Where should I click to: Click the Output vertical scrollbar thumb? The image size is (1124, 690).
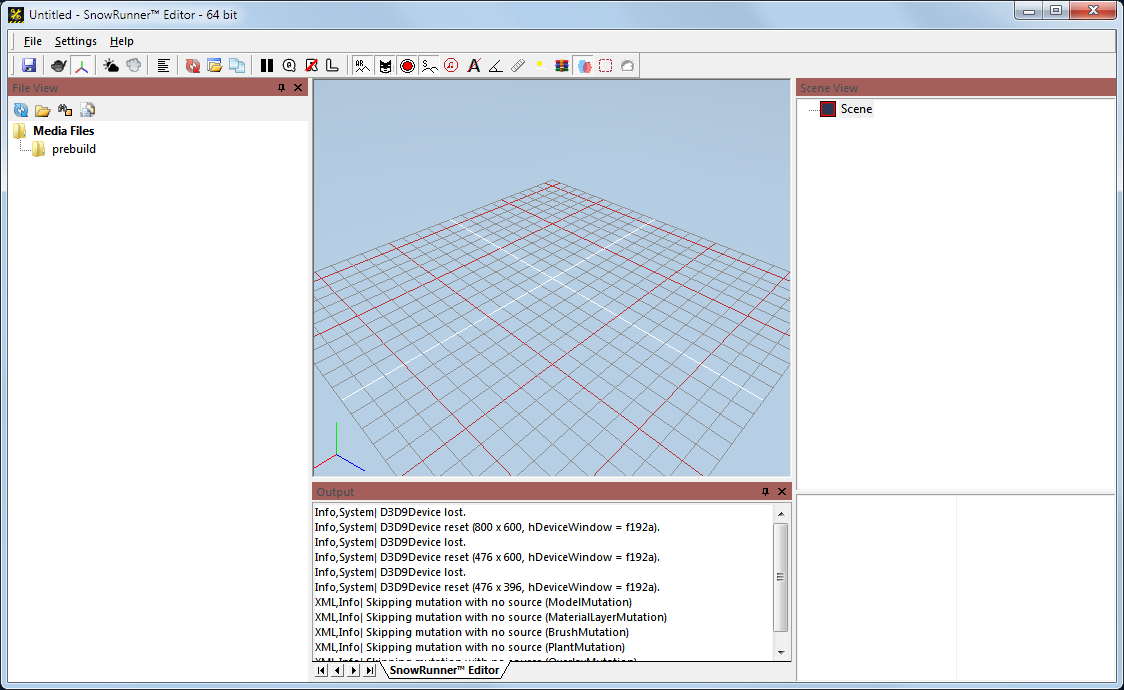coord(781,578)
